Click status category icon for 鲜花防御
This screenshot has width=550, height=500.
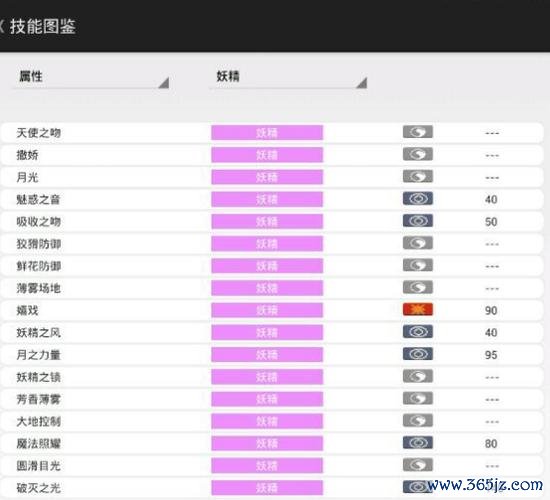click(417, 265)
